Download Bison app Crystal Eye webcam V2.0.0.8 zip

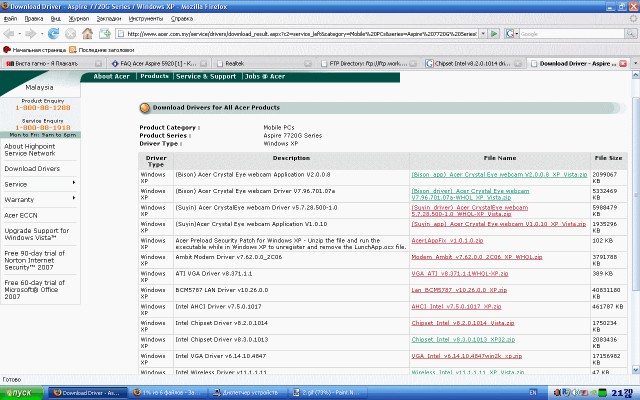point(499,174)
